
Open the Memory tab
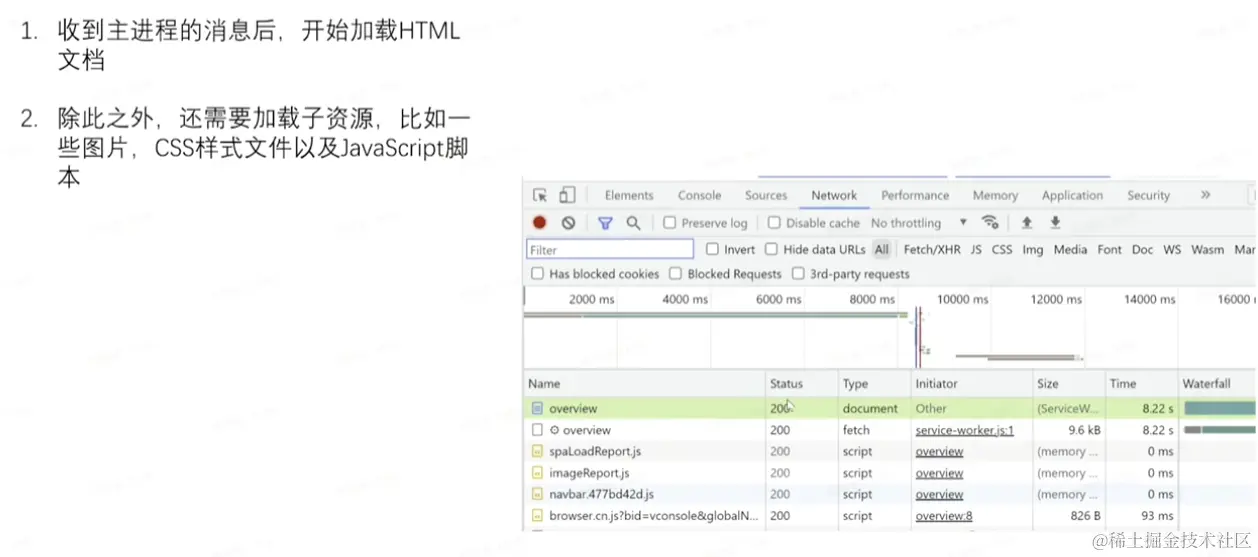[x=995, y=195]
